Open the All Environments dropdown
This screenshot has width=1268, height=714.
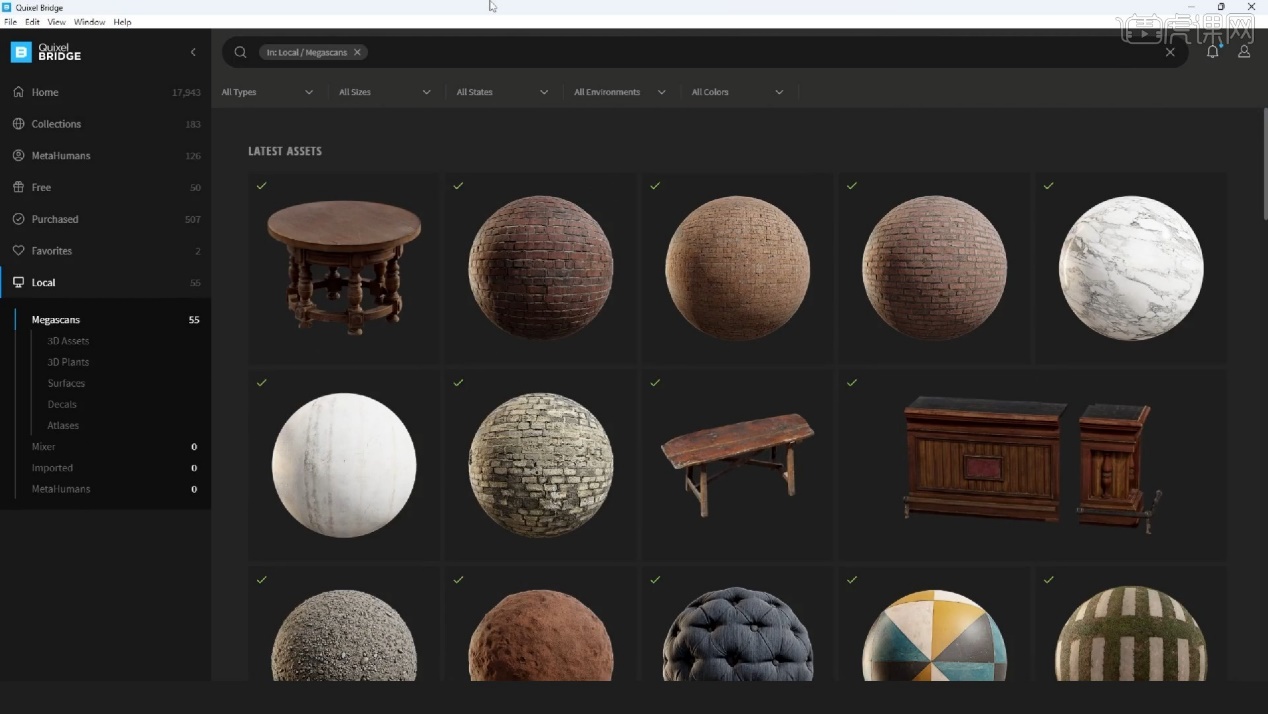point(620,92)
